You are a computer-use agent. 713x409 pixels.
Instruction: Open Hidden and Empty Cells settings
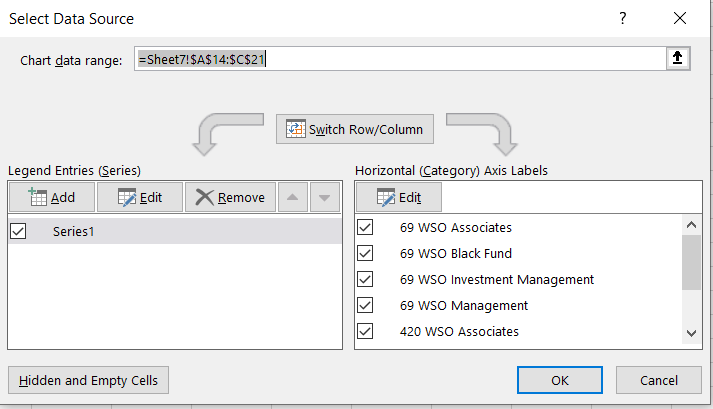coord(89,380)
